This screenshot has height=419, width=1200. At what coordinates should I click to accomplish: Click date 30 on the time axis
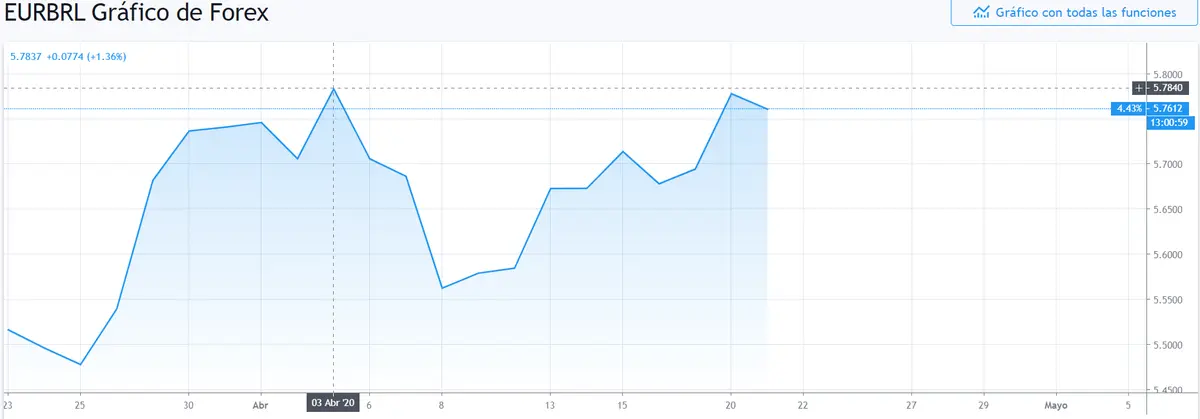point(188,407)
